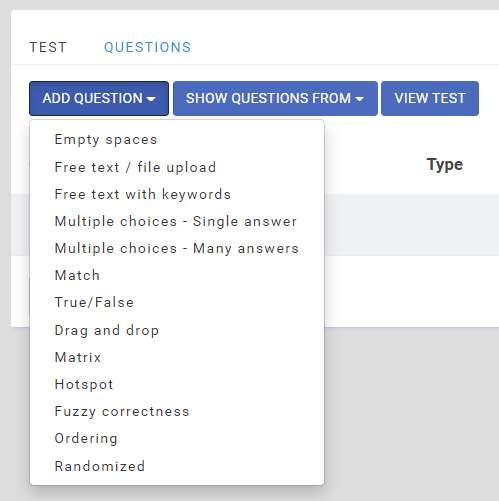The height and width of the screenshot is (501, 499).
Task: Click the View Test button
Action: pyautogui.click(x=430, y=98)
